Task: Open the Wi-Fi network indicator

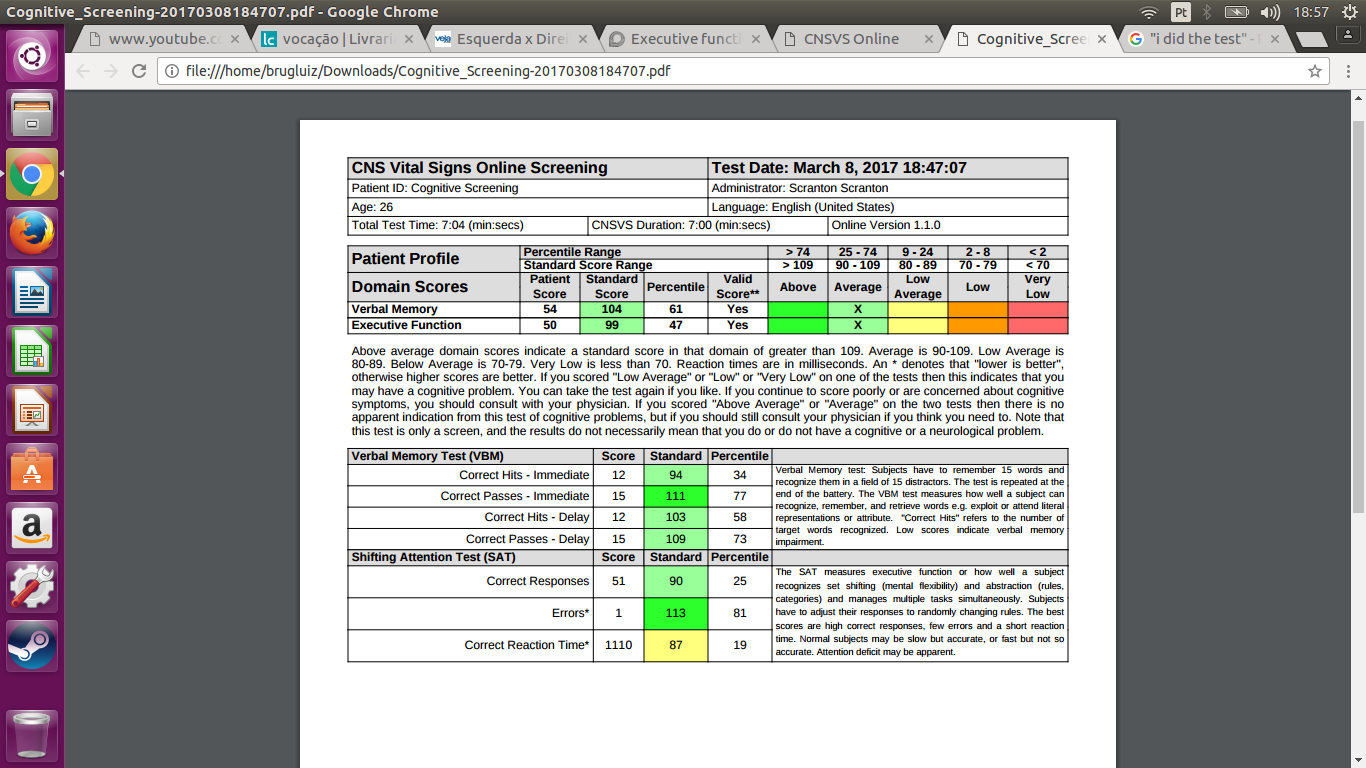Action: [x=1149, y=12]
